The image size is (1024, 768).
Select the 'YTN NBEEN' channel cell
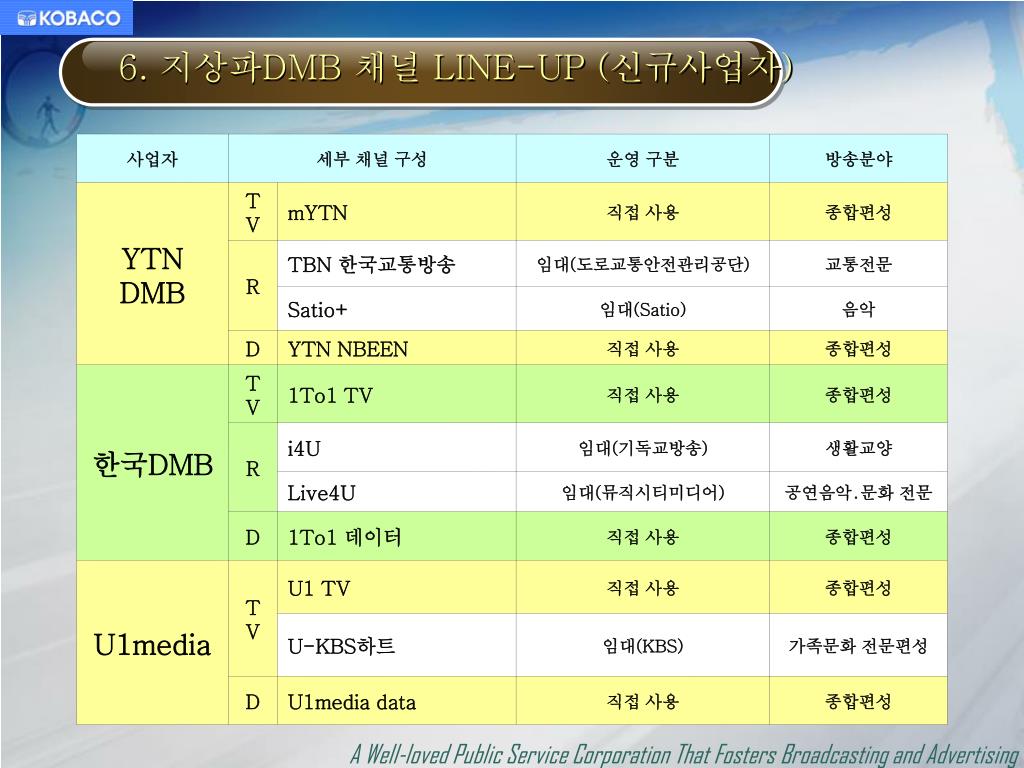coord(396,348)
